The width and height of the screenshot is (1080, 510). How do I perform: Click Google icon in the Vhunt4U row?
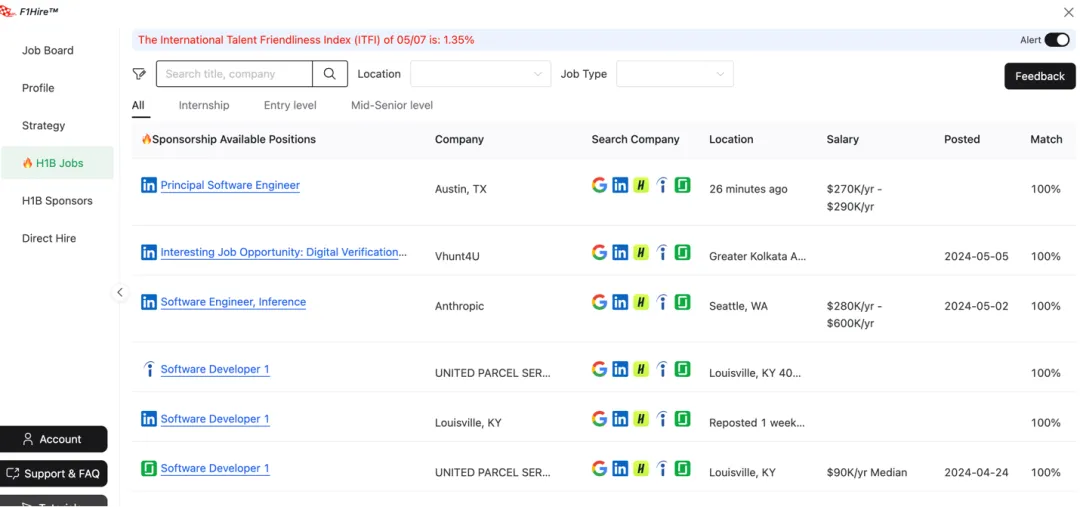[x=599, y=252]
